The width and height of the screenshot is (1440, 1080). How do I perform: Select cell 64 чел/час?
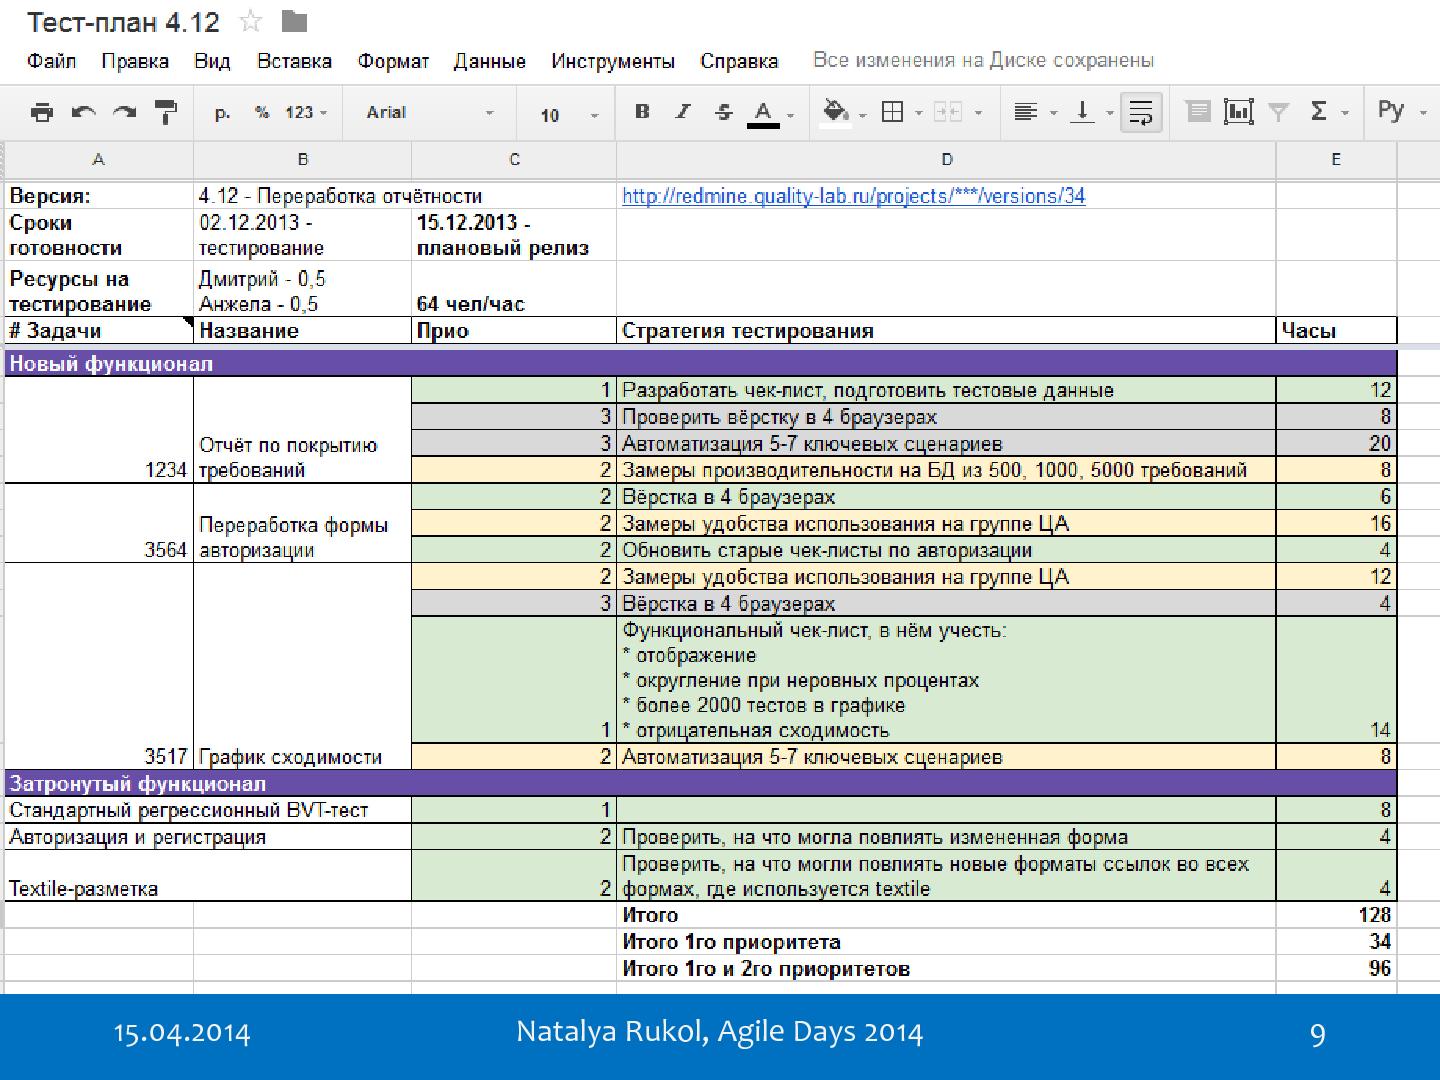coord(514,291)
